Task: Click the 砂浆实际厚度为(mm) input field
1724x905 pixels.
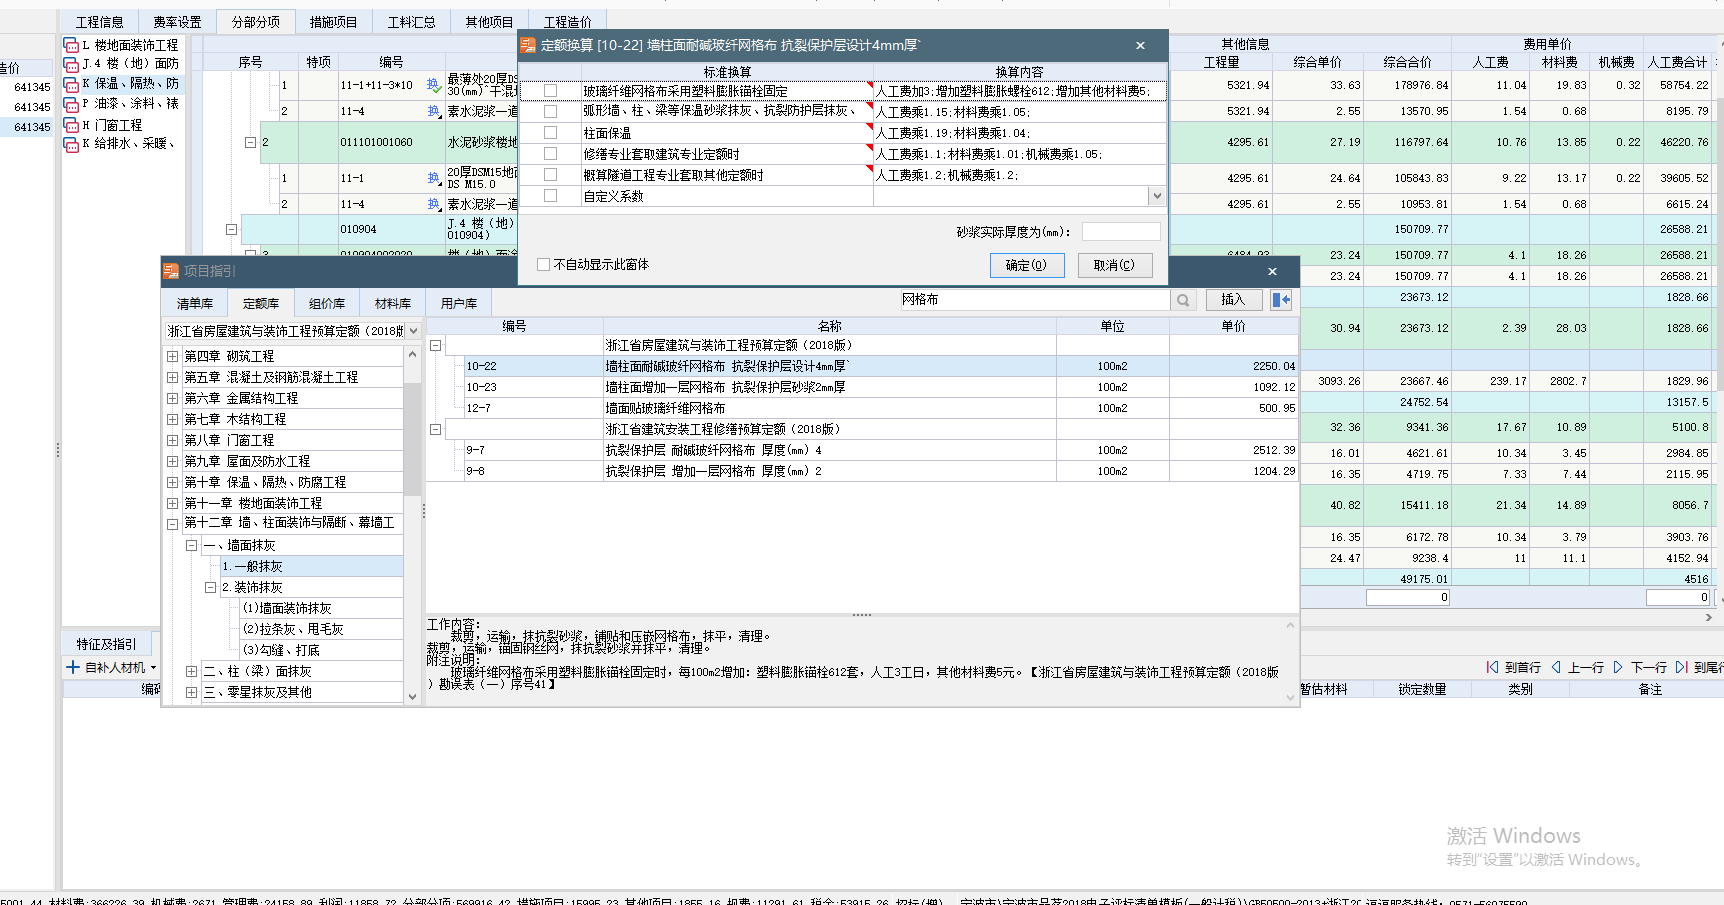Action: [x=1121, y=232]
